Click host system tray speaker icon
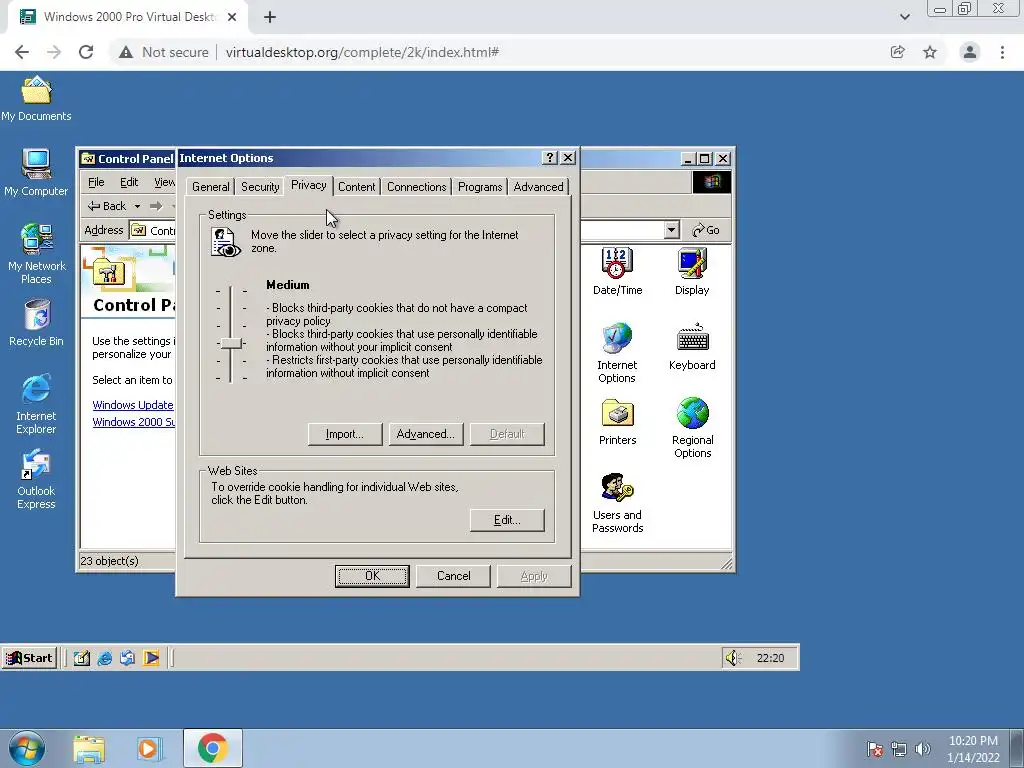 point(922,749)
